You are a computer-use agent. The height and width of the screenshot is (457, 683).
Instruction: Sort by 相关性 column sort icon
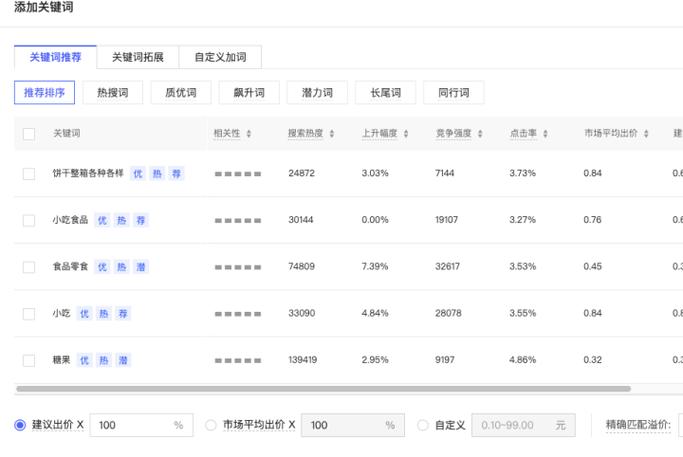coord(249,134)
